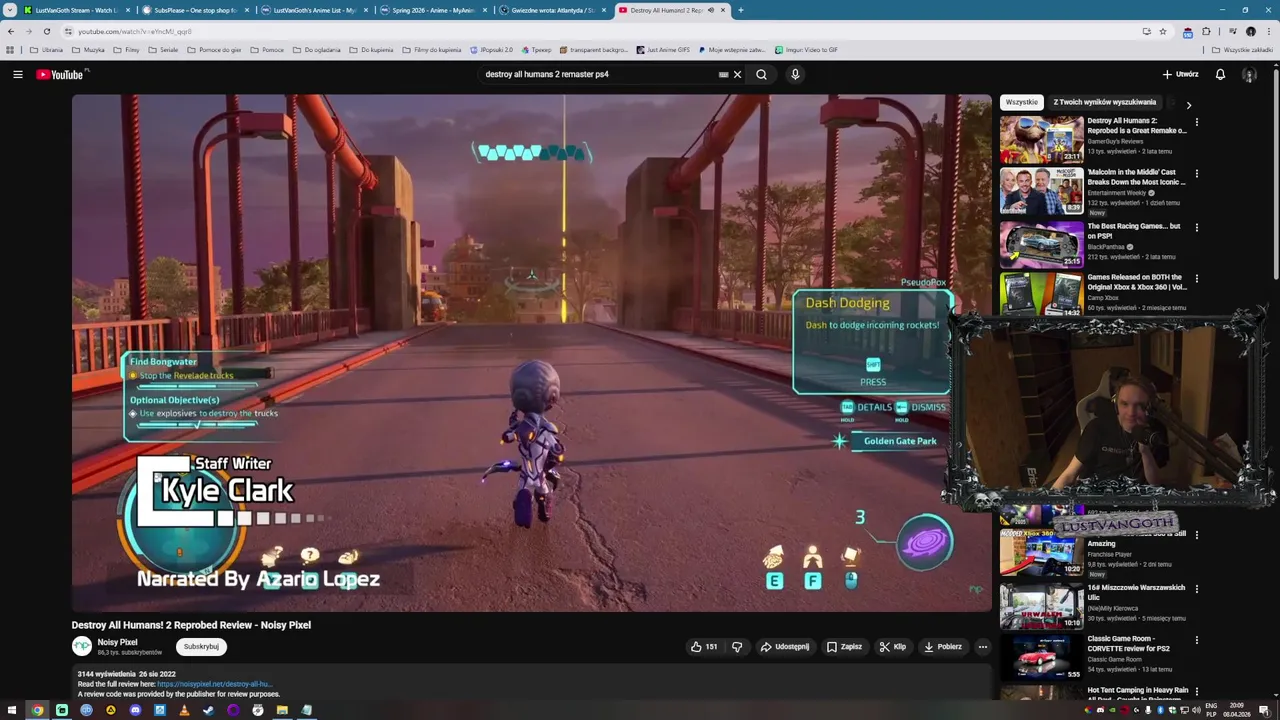The image size is (1280, 720).
Task: Bookmark this page with star
Action: pos(1162,31)
